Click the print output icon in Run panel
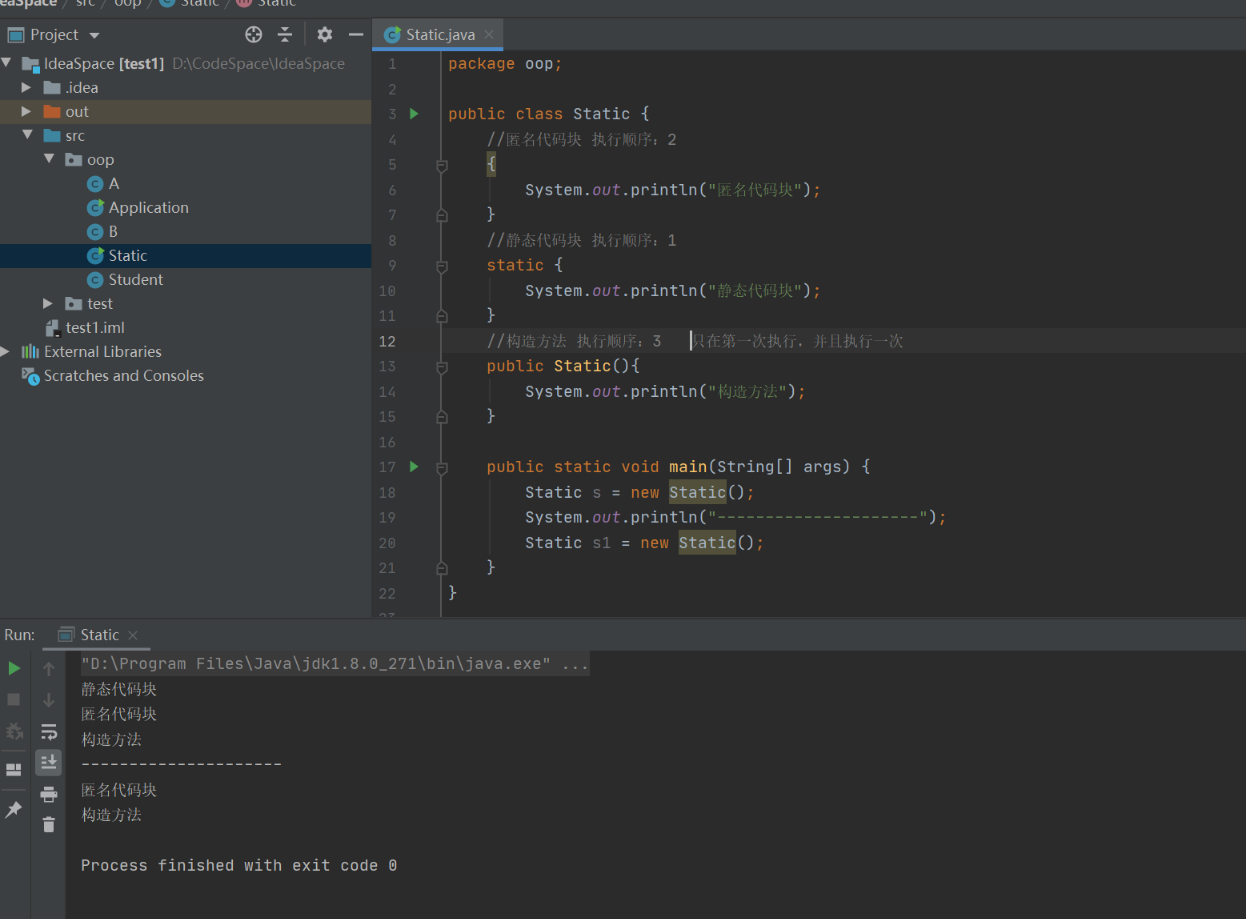 pyautogui.click(x=48, y=794)
